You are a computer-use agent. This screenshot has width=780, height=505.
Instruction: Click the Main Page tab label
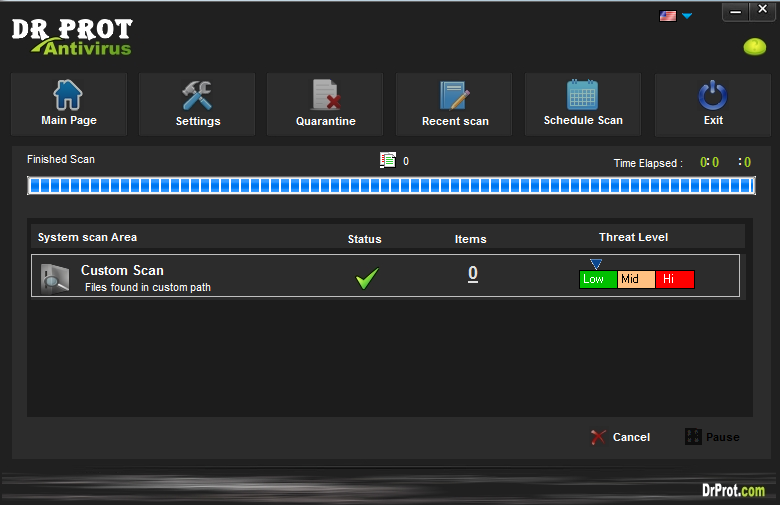(69, 120)
